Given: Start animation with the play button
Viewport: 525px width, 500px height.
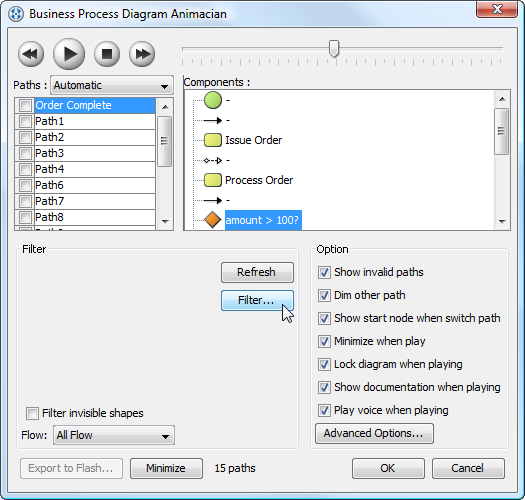Looking at the screenshot, I should pos(69,54).
